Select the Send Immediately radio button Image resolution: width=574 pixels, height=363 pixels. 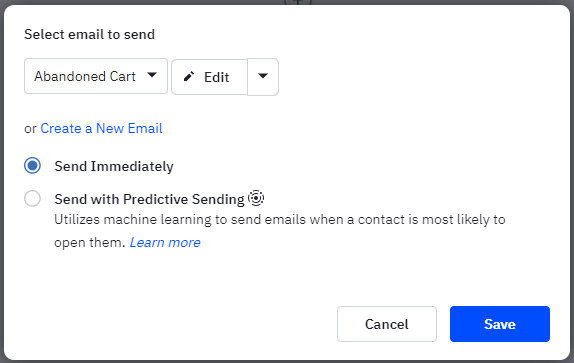click(x=33, y=165)
